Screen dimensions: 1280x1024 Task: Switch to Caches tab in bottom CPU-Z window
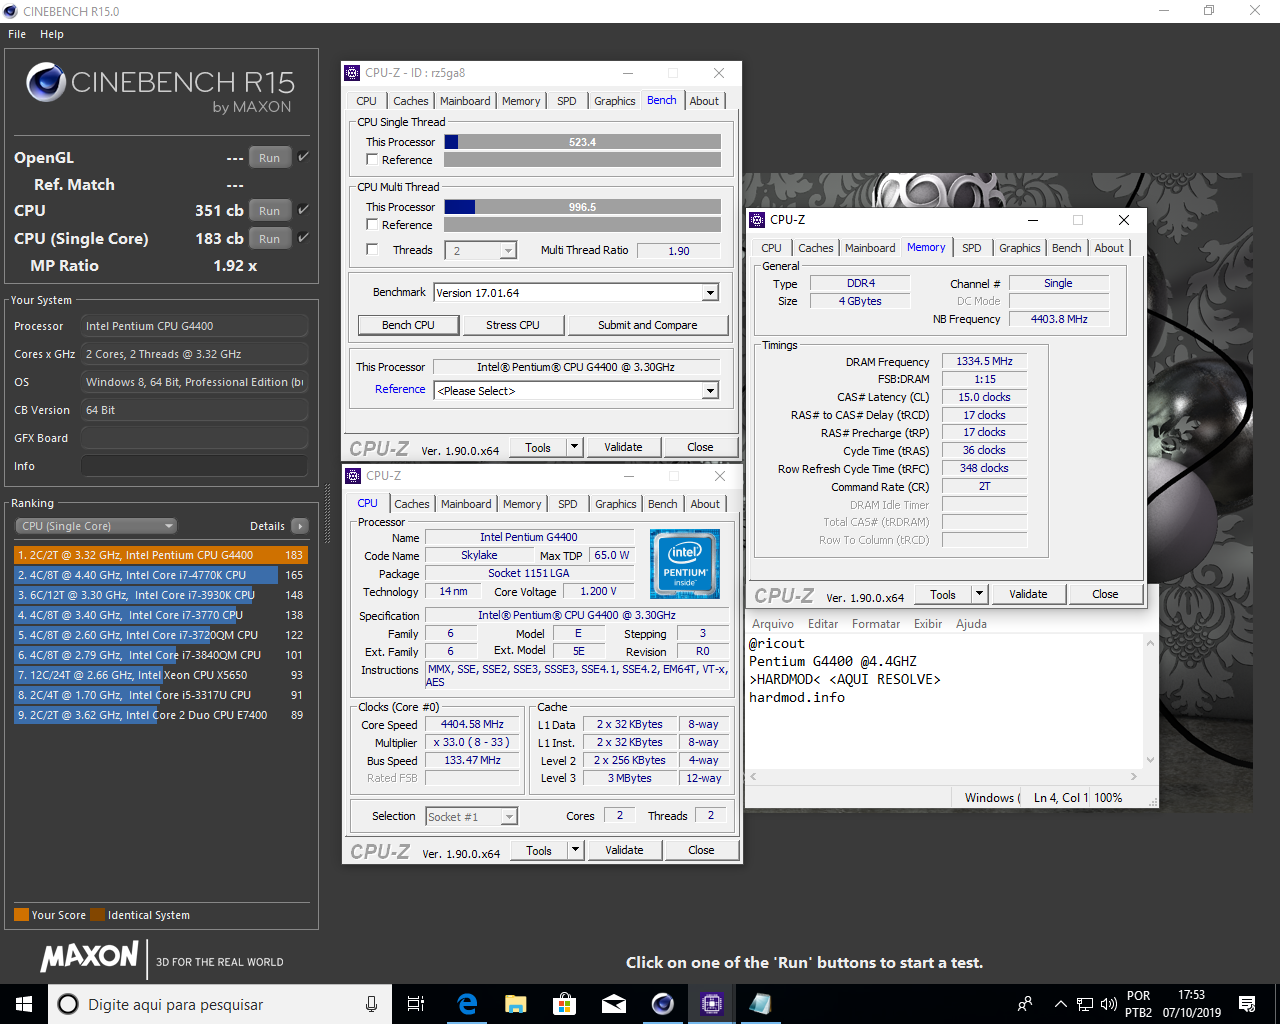(412, 504)
